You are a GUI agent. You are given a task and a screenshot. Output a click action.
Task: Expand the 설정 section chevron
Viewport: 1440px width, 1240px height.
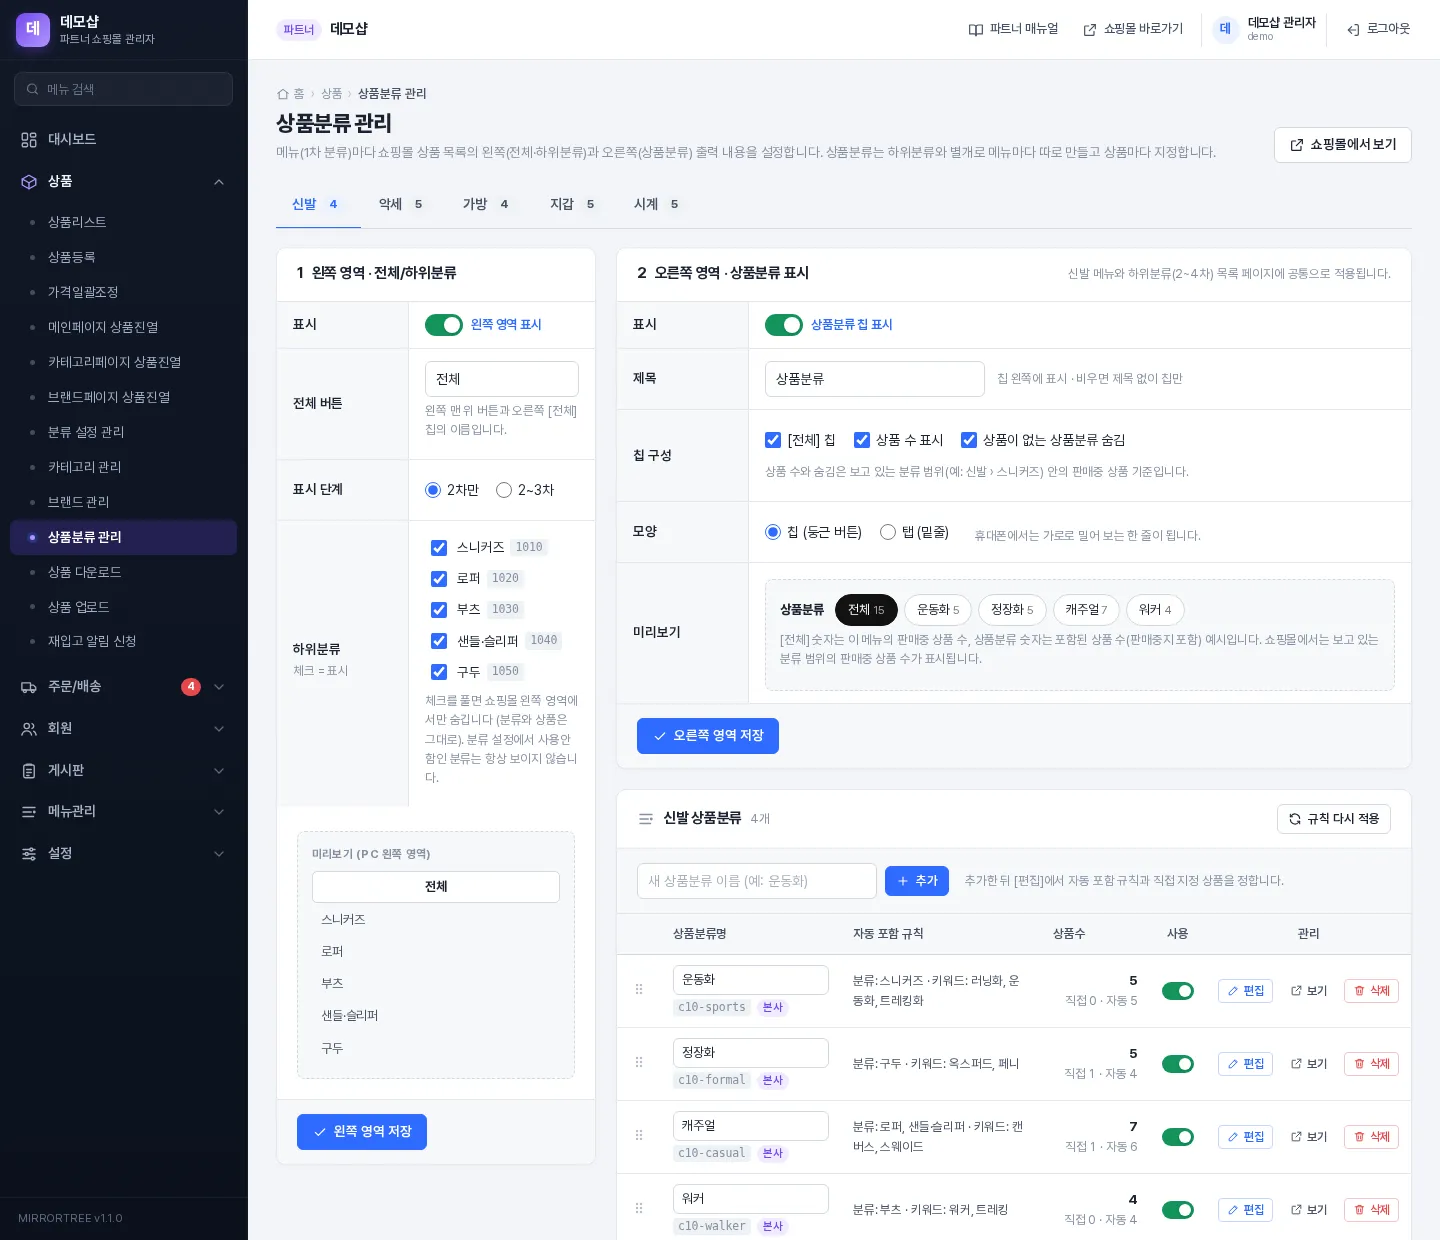pyautogui.click(x=219, y=854)
